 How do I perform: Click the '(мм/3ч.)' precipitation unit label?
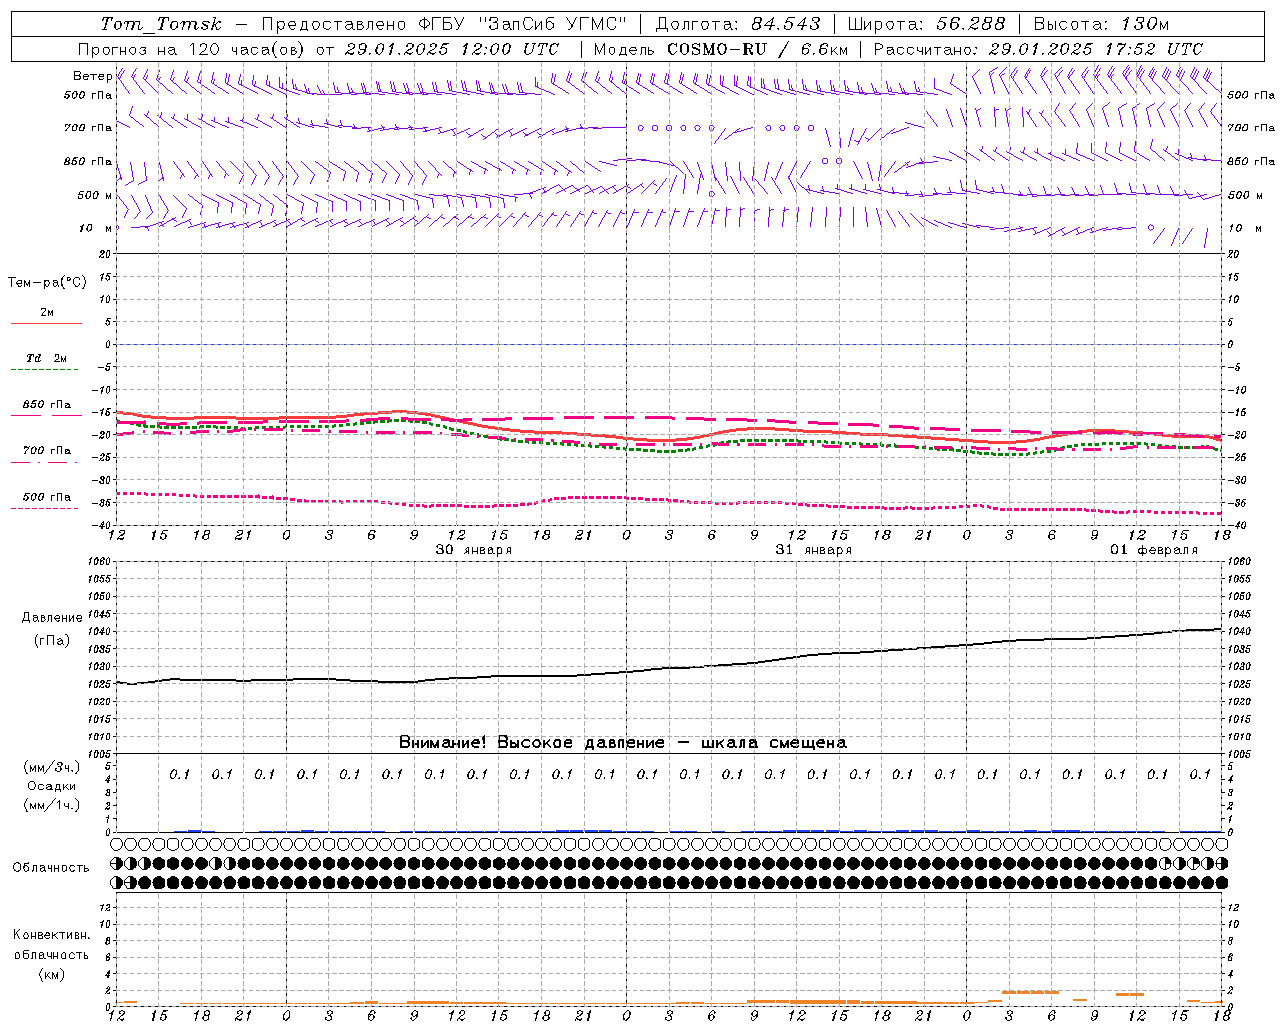point(52,767)
